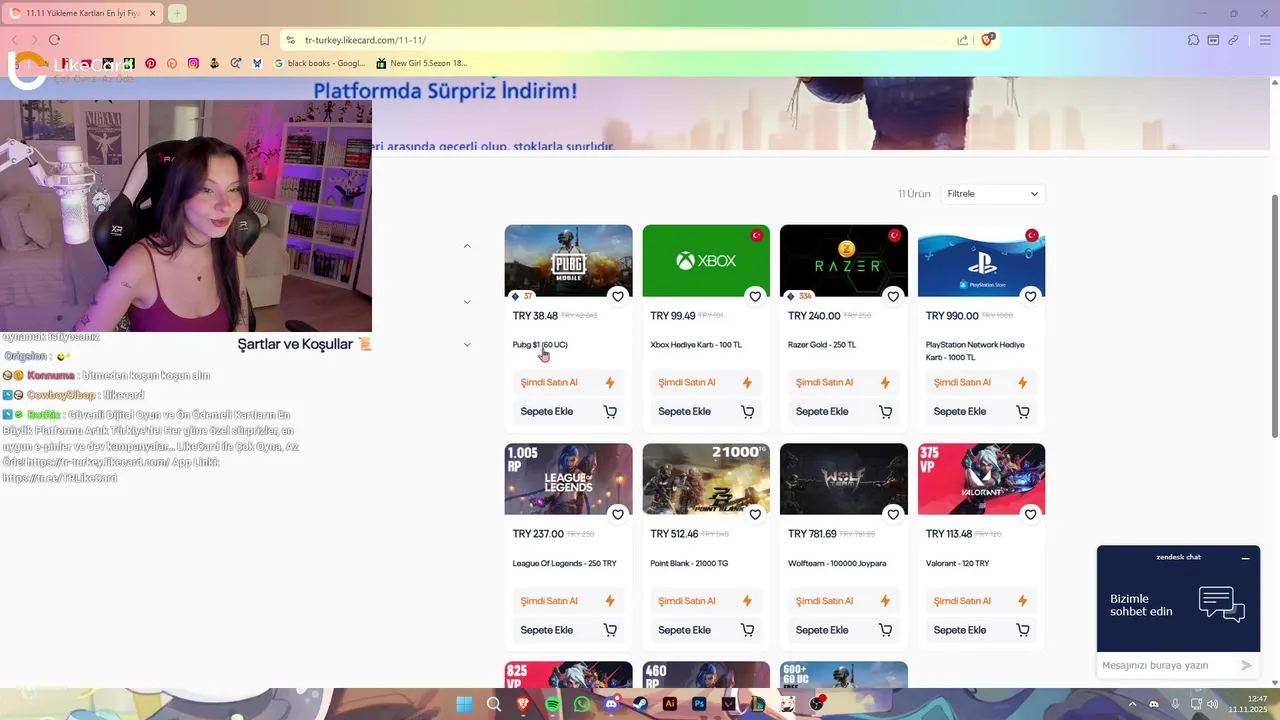Viewport: 1280px width, 720px height.
Task: Open the PUBG Mobile product image
Action: point(568,260)
